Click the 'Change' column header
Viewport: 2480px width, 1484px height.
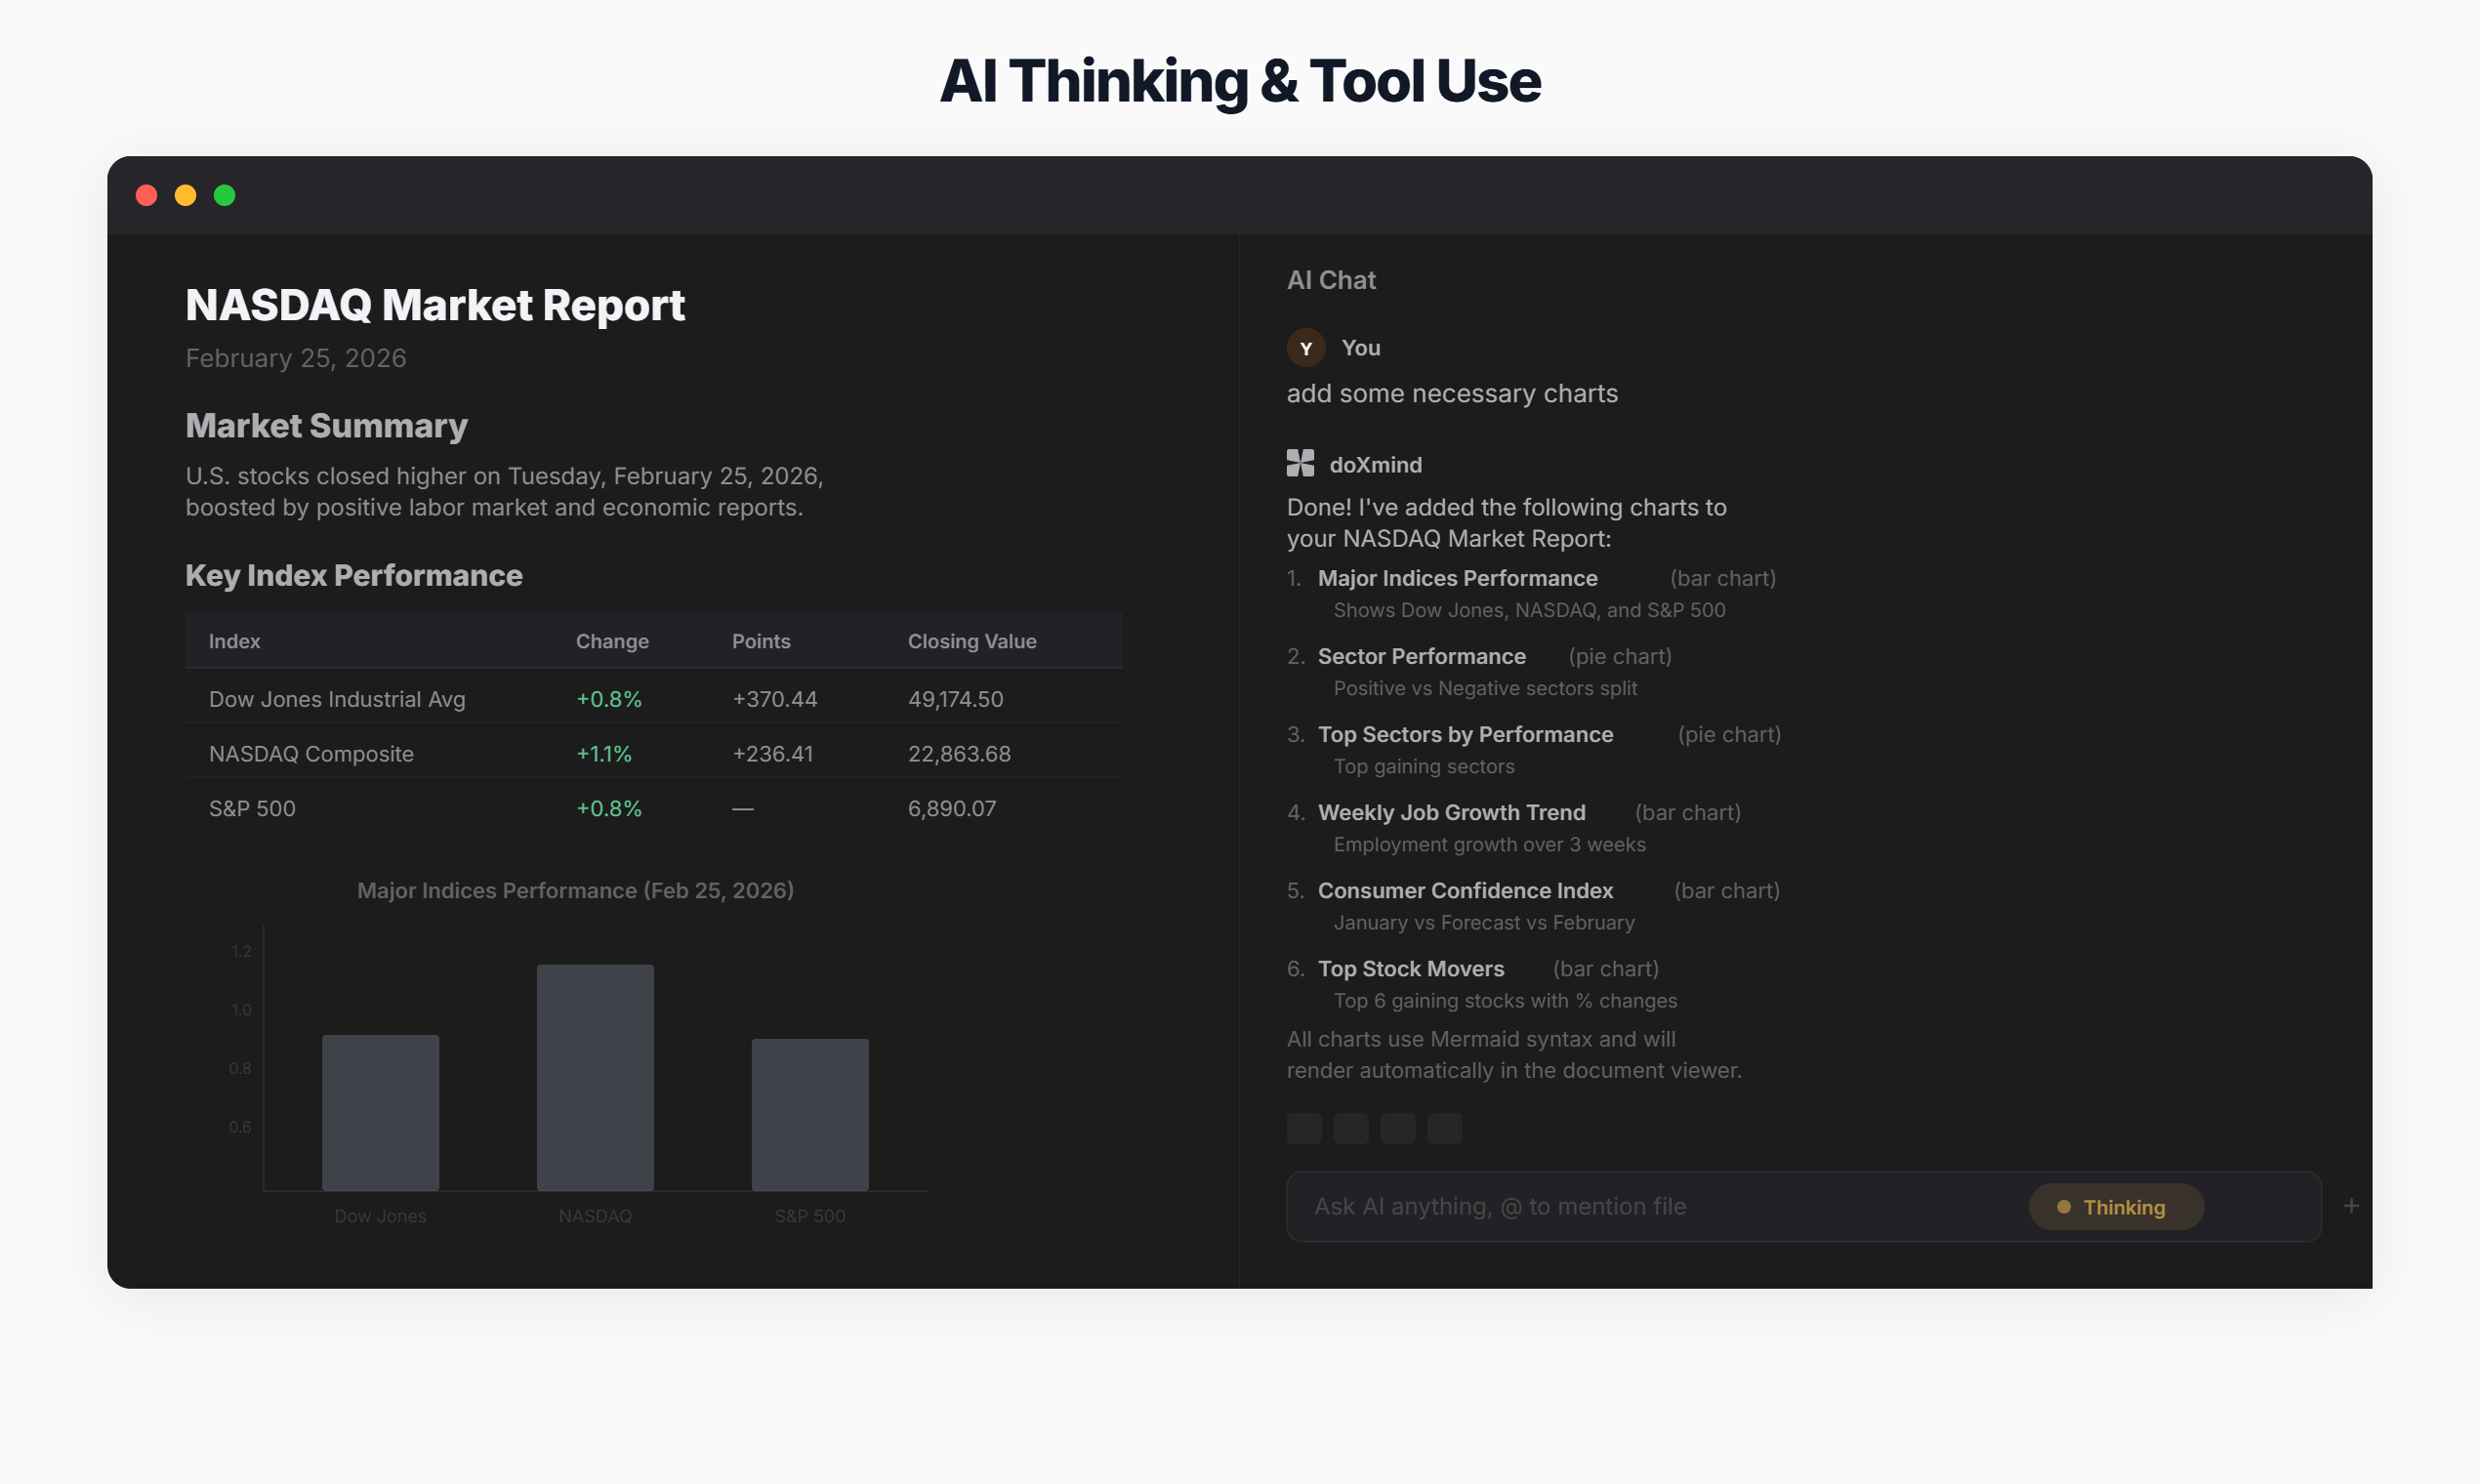coord(612,641)
